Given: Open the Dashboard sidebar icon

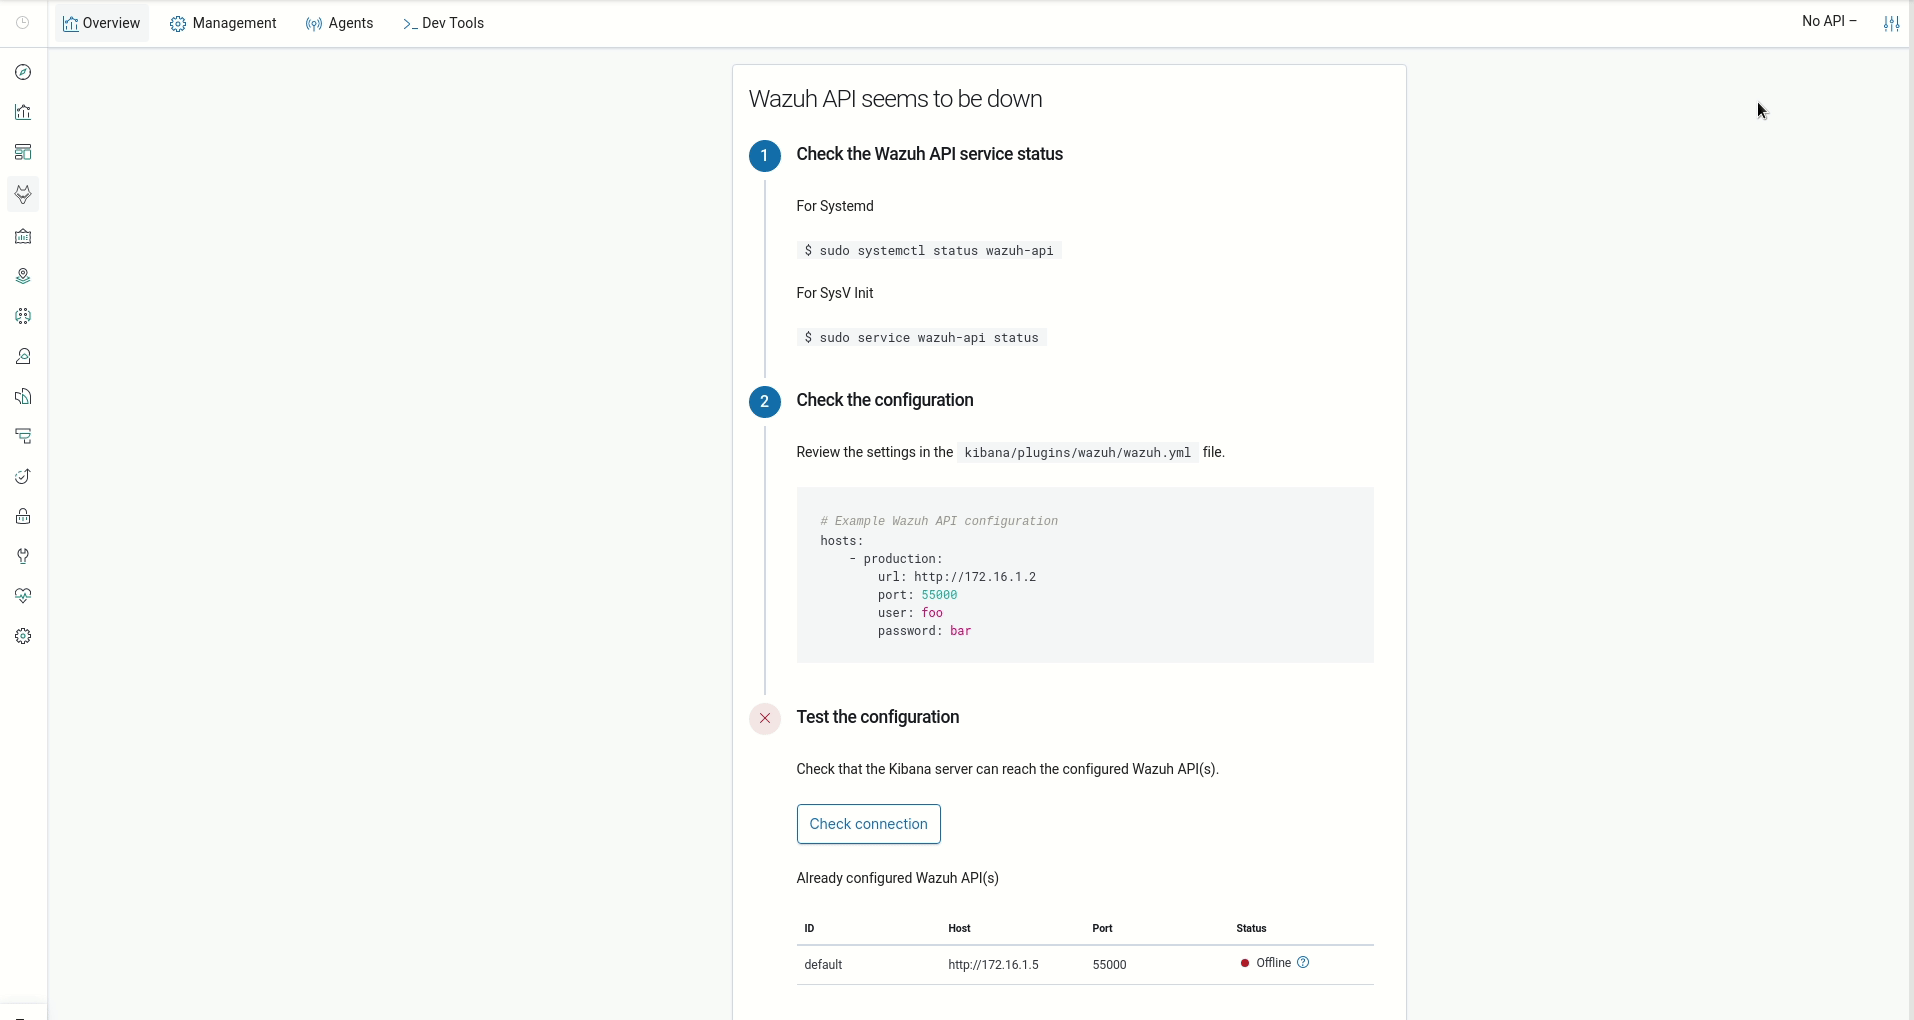Looking at the screenshot, I should pos(22,152).
